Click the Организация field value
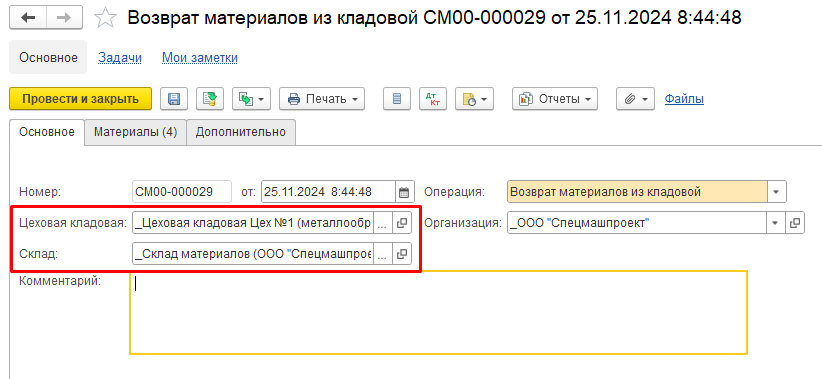This screenshot has height=379, width=822. pyautogui.click(x=636, y=223)
